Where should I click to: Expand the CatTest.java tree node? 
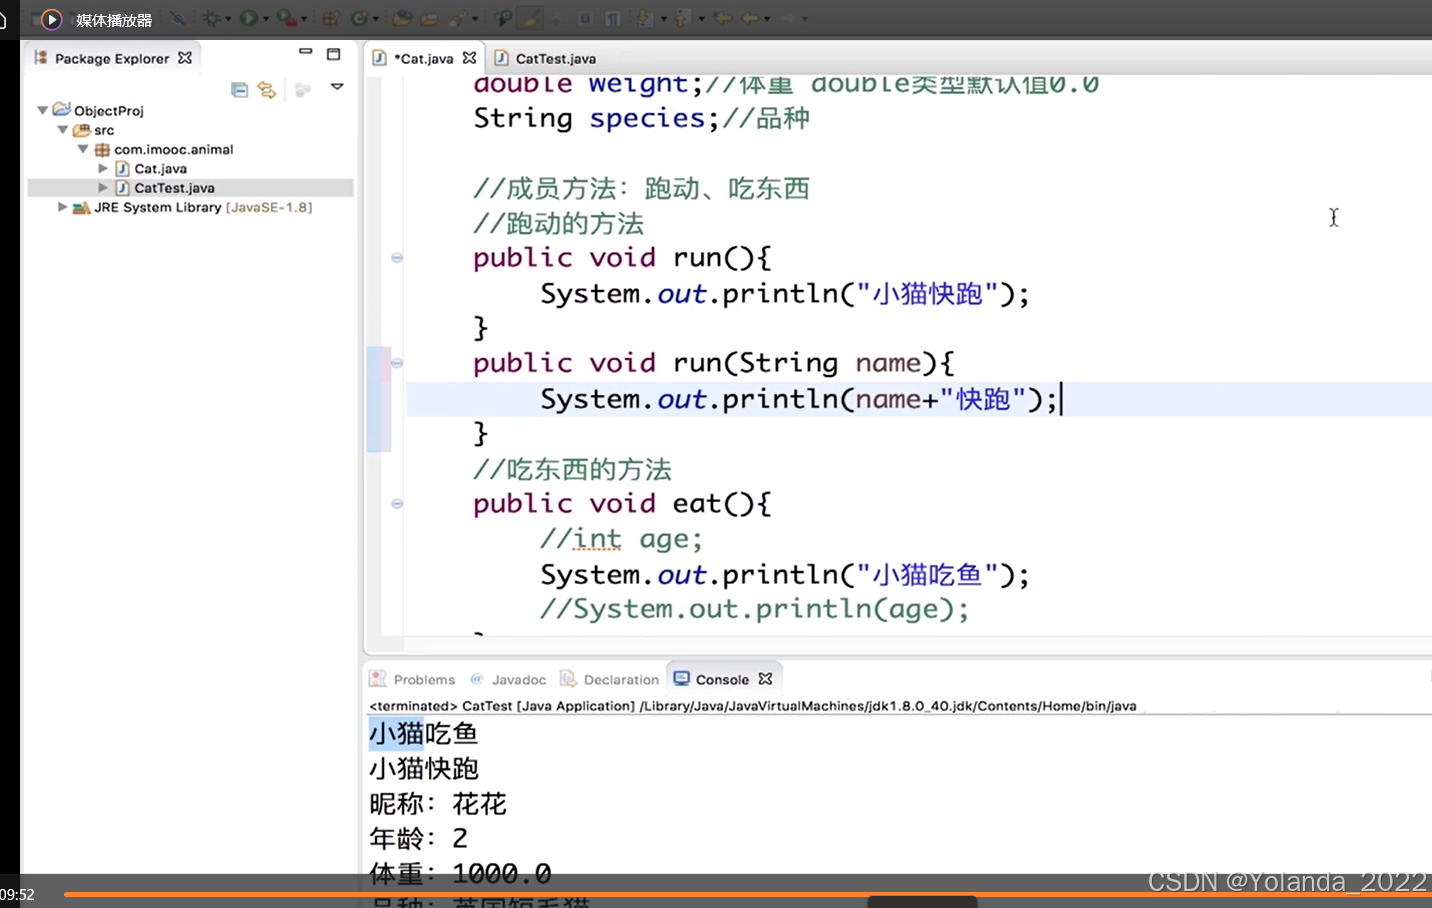(x=103, y=187)
